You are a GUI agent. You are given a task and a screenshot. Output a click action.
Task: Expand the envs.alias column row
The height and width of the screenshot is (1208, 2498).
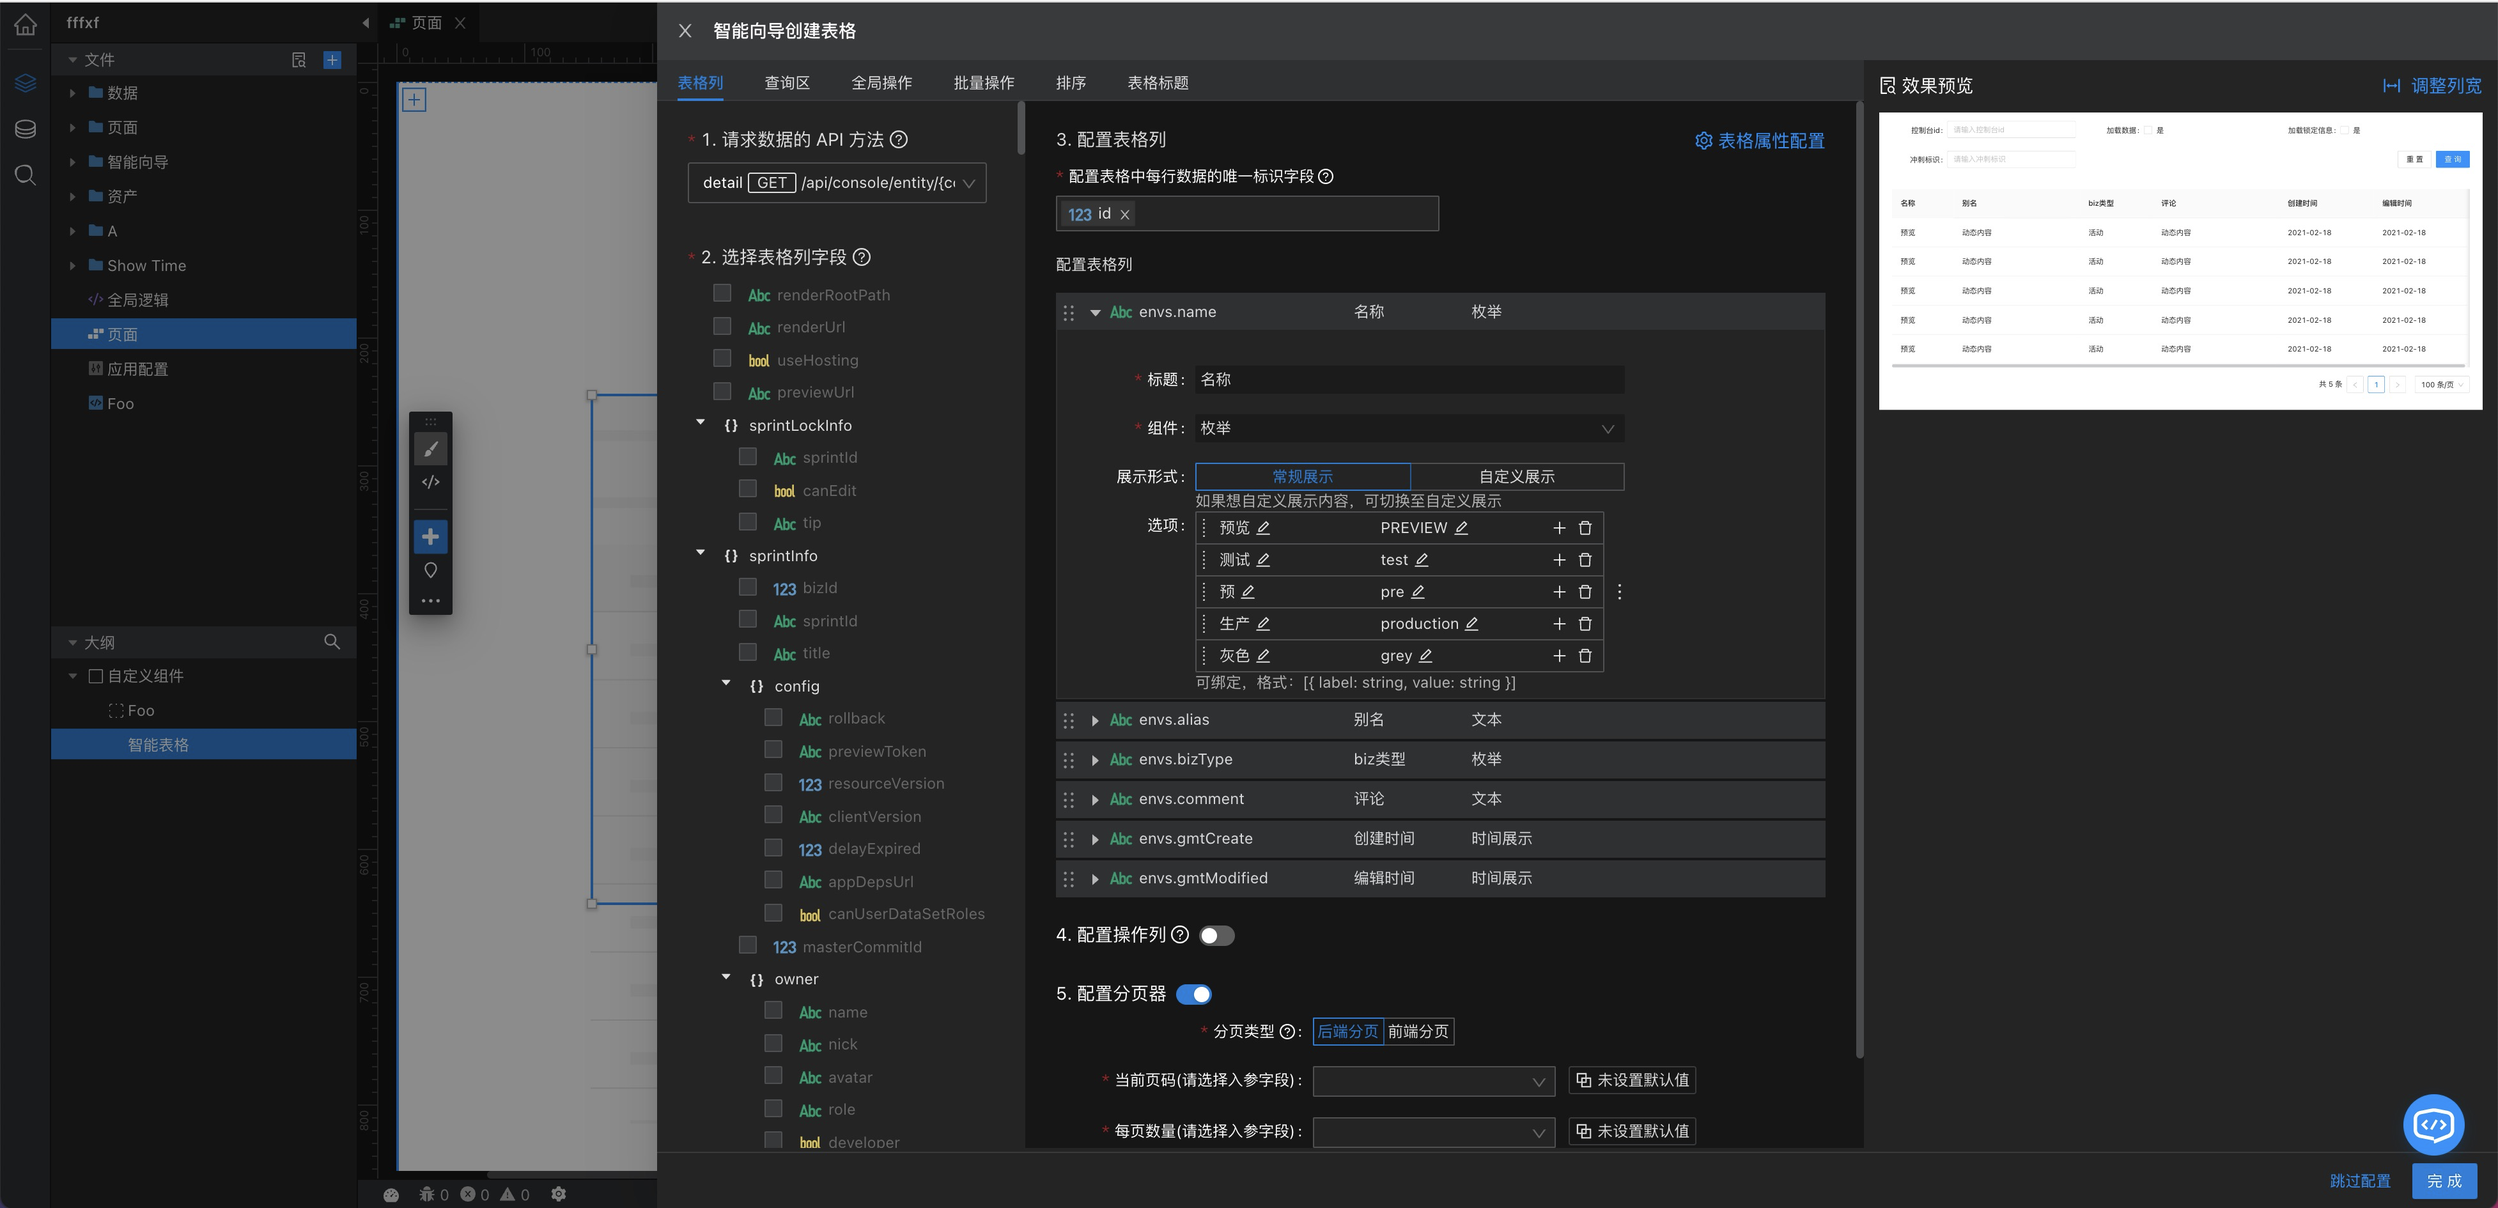tap(1095, 721)
